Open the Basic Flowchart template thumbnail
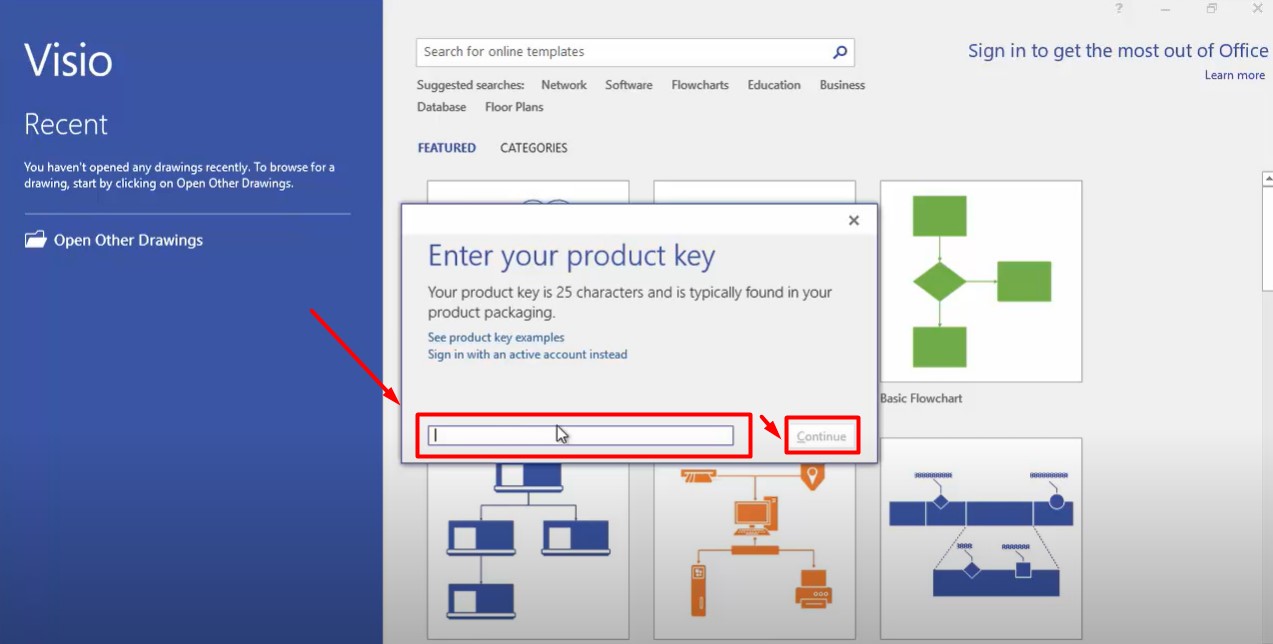 tap(981, 281)
